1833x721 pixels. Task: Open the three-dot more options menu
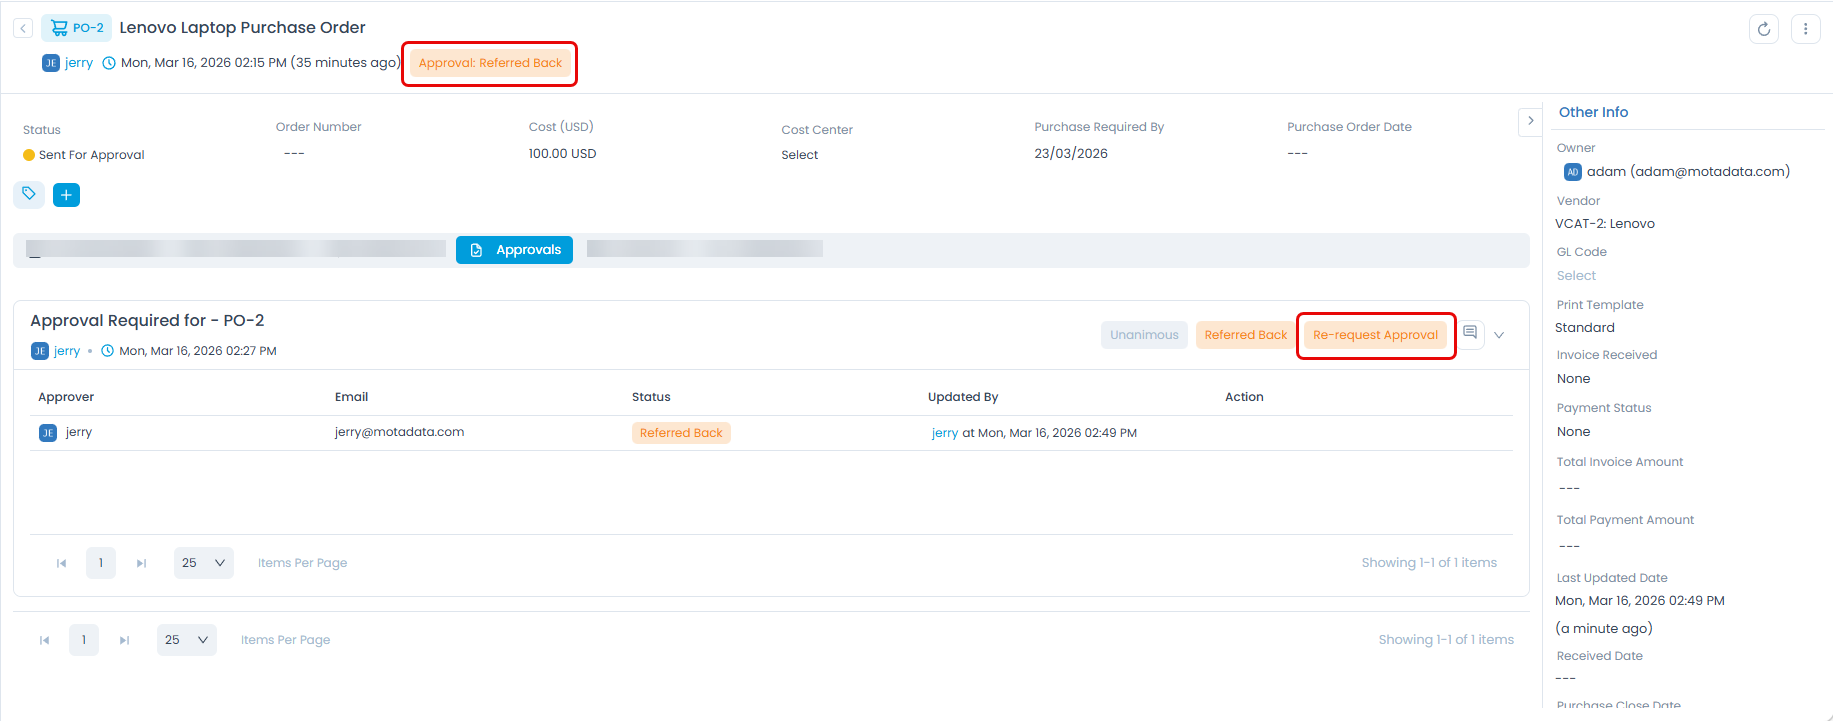click(1805, 29)
